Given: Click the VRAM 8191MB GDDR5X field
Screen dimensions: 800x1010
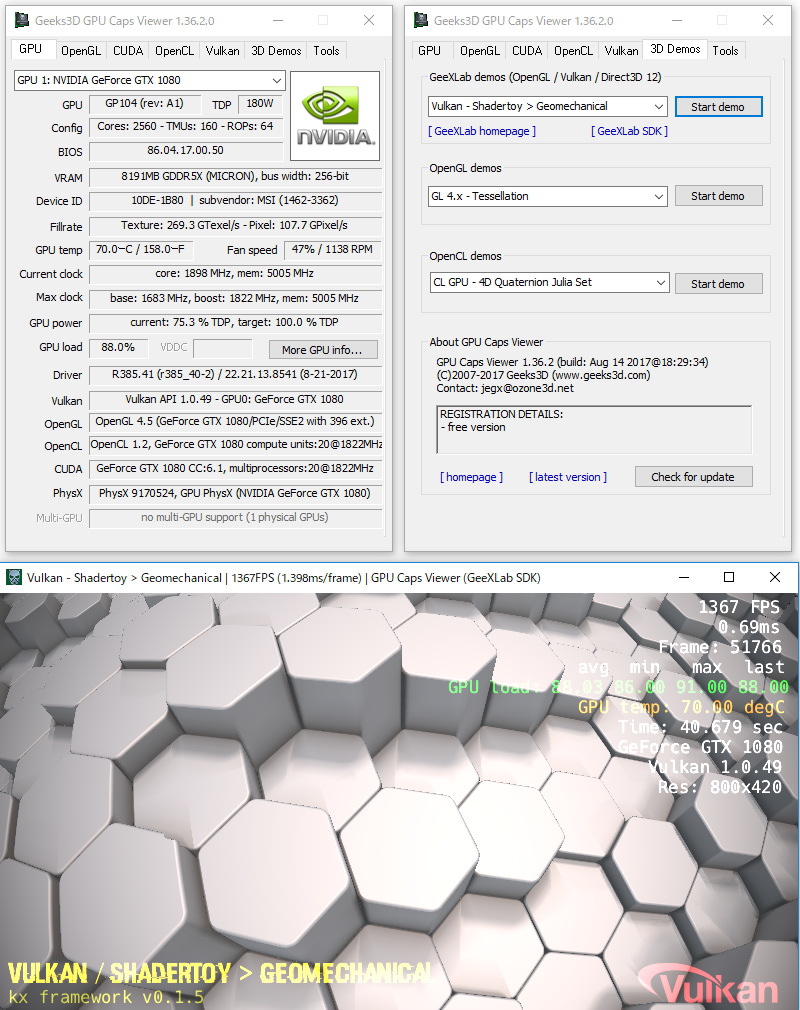Looking at the screenshot, I should pos(236,177).
